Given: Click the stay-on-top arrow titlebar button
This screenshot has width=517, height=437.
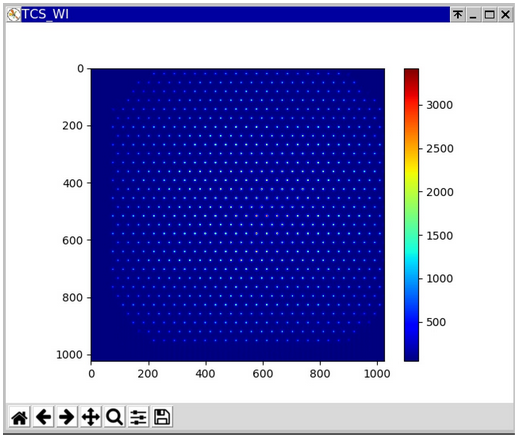Looking at the screenshot, I should (458, 15).
